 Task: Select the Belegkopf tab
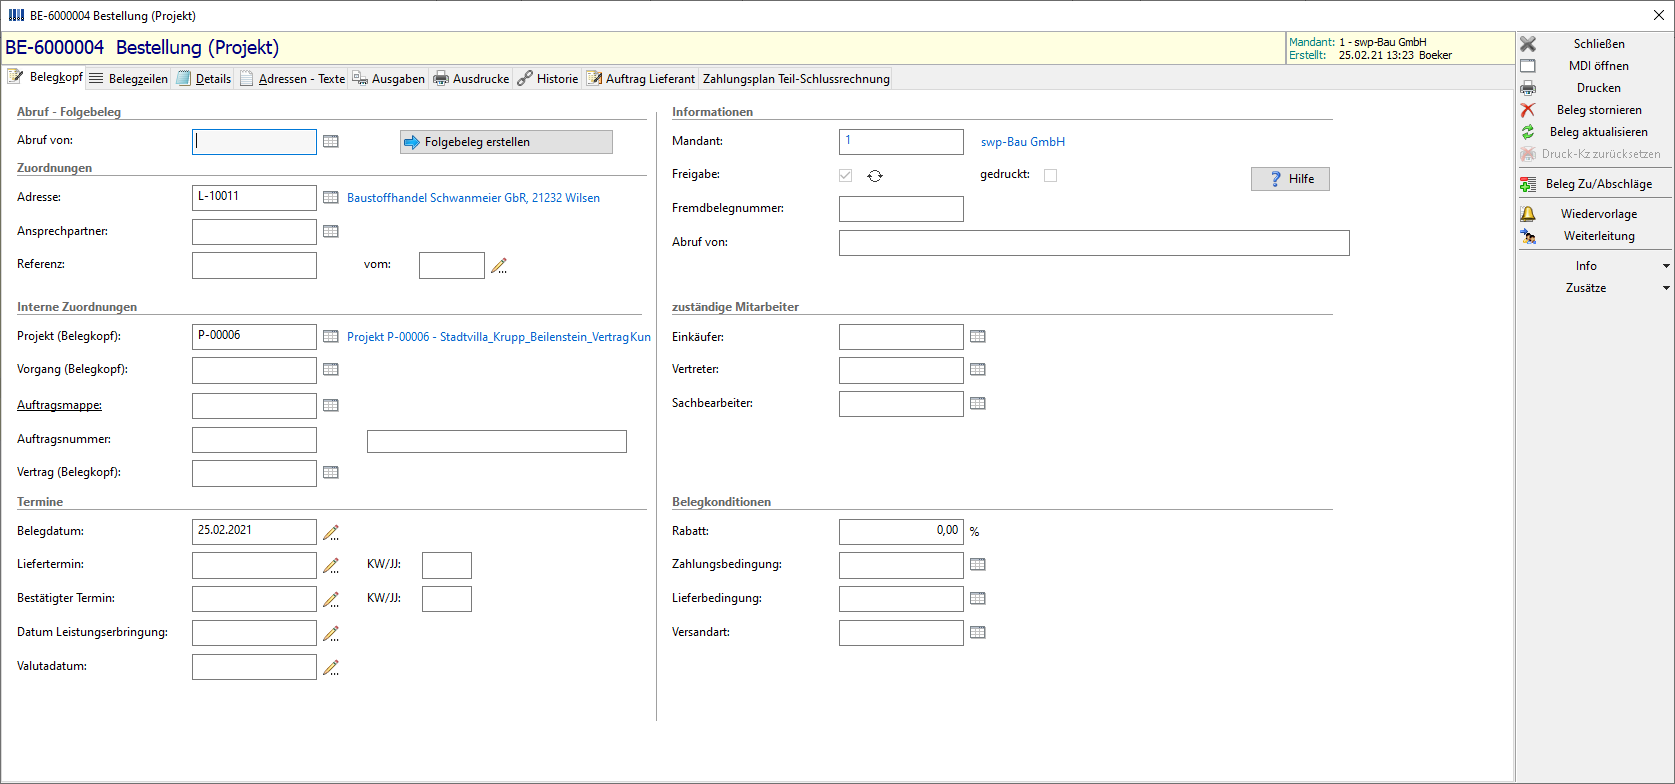pyautogui.click(x=46, y=77)
